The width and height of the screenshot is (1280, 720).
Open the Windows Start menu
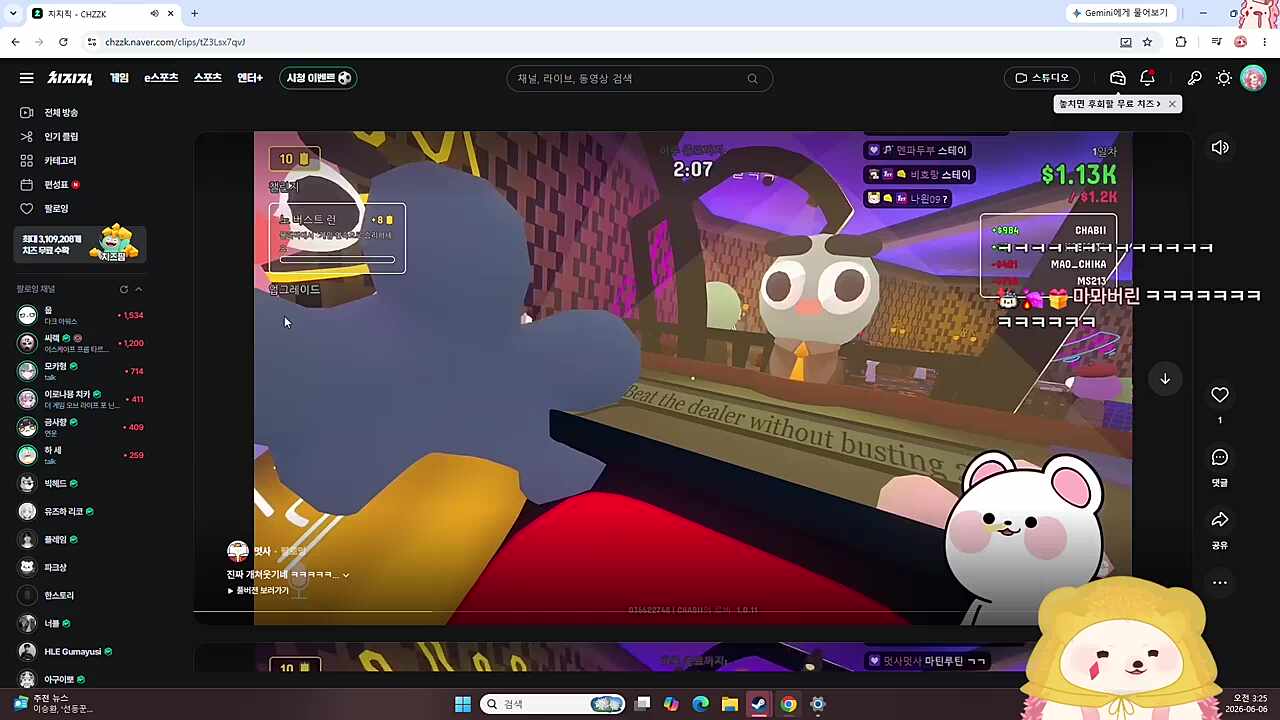point(463,704)
